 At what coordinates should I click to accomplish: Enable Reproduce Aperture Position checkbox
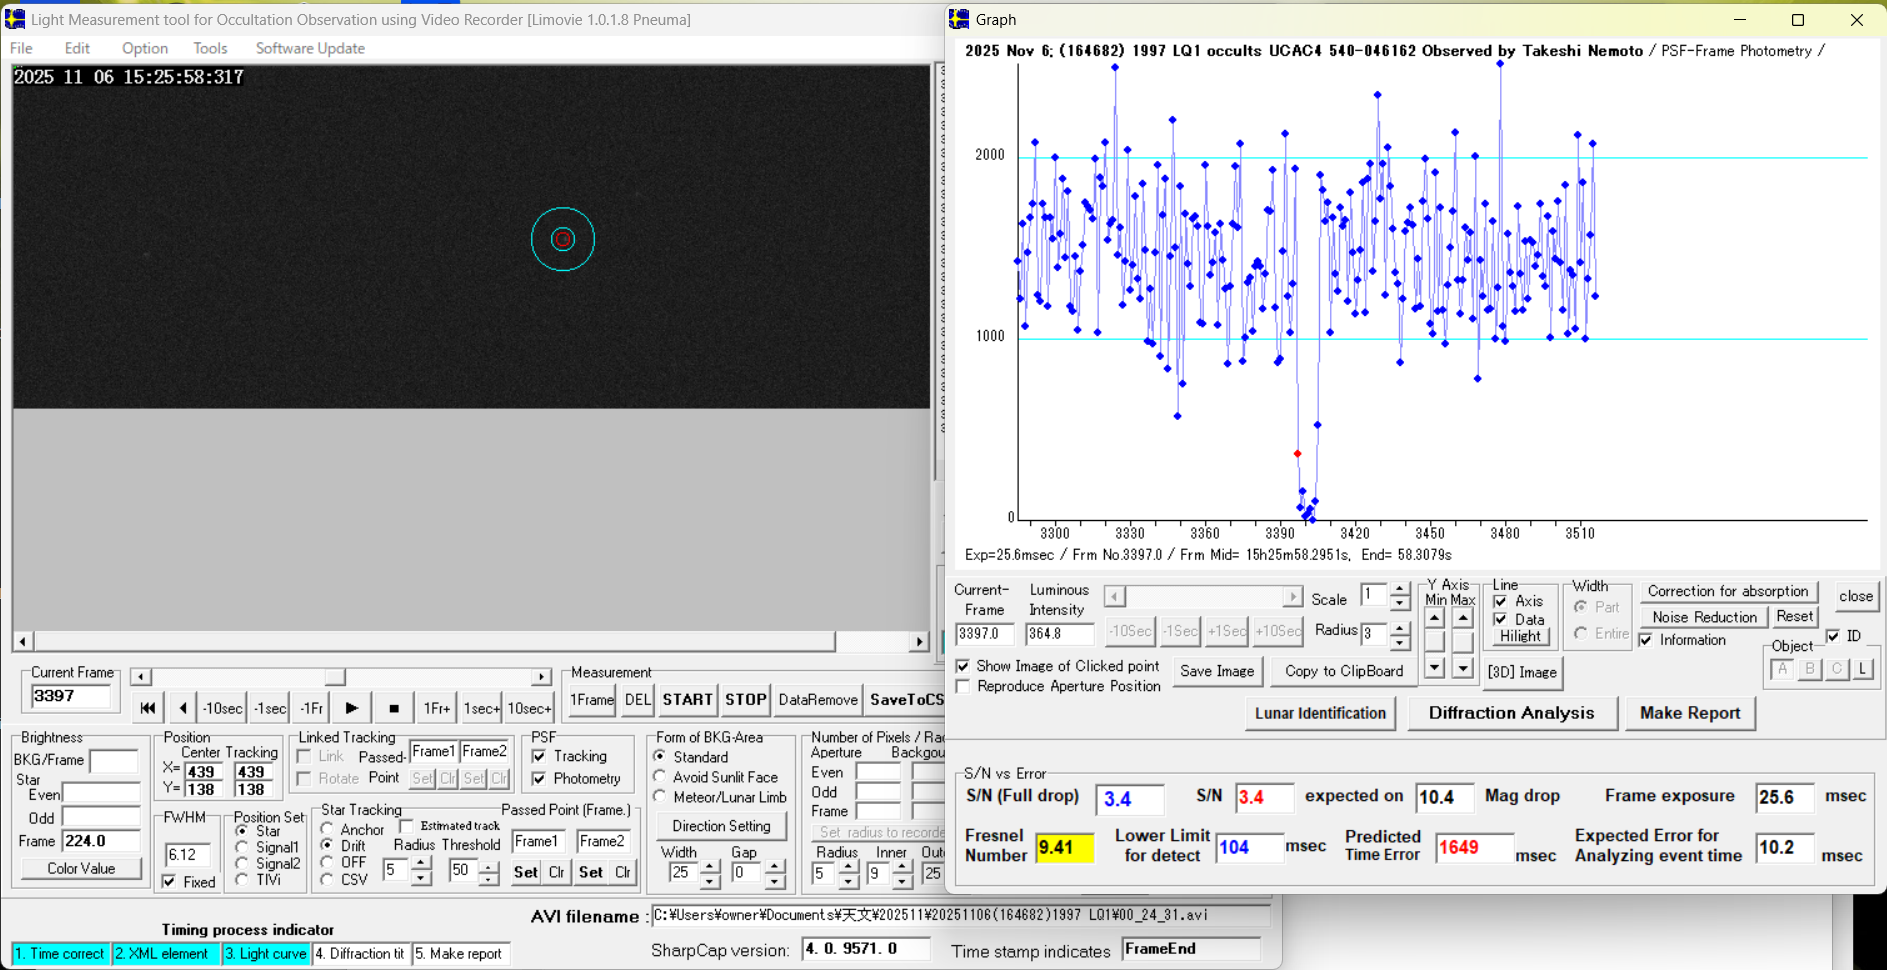(x=963, y=687)
